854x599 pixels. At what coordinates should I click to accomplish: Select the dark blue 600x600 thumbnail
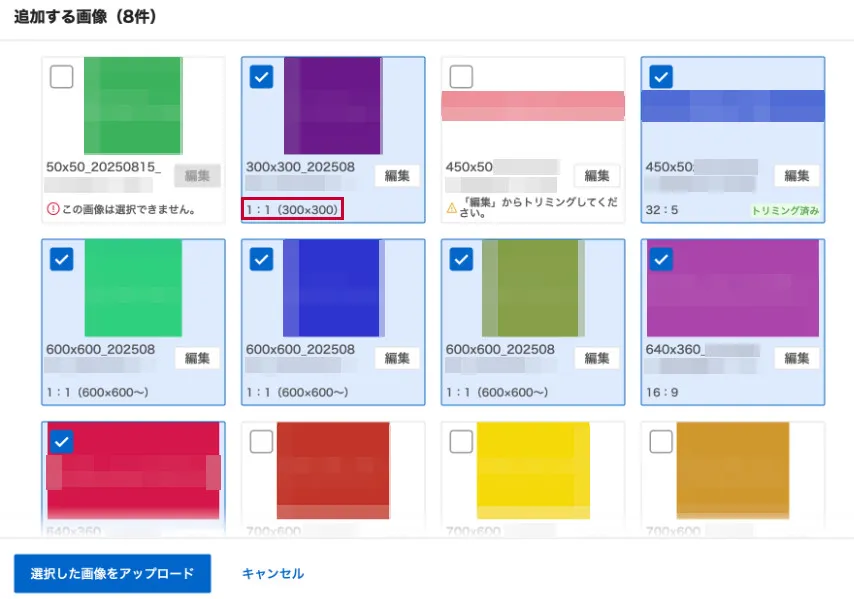point(332,287)
